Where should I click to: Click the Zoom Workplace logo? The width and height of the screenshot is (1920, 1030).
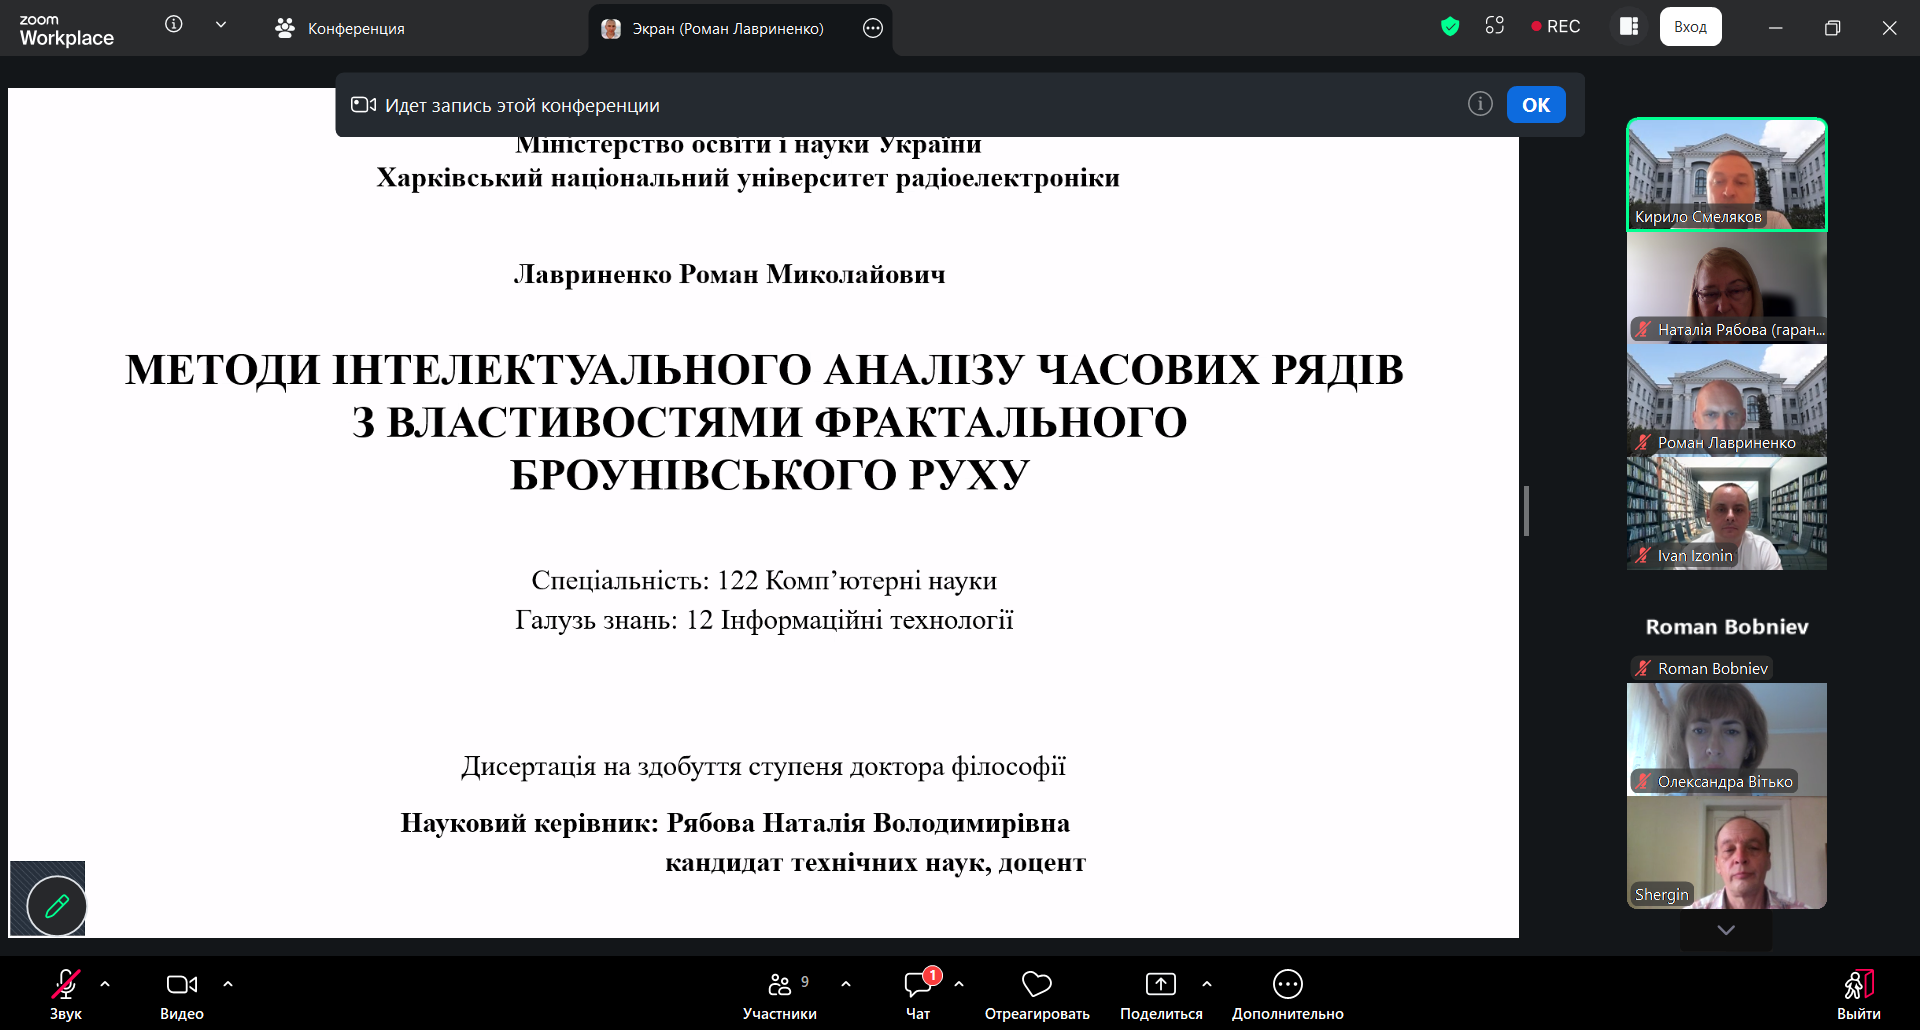click(66, 31)
